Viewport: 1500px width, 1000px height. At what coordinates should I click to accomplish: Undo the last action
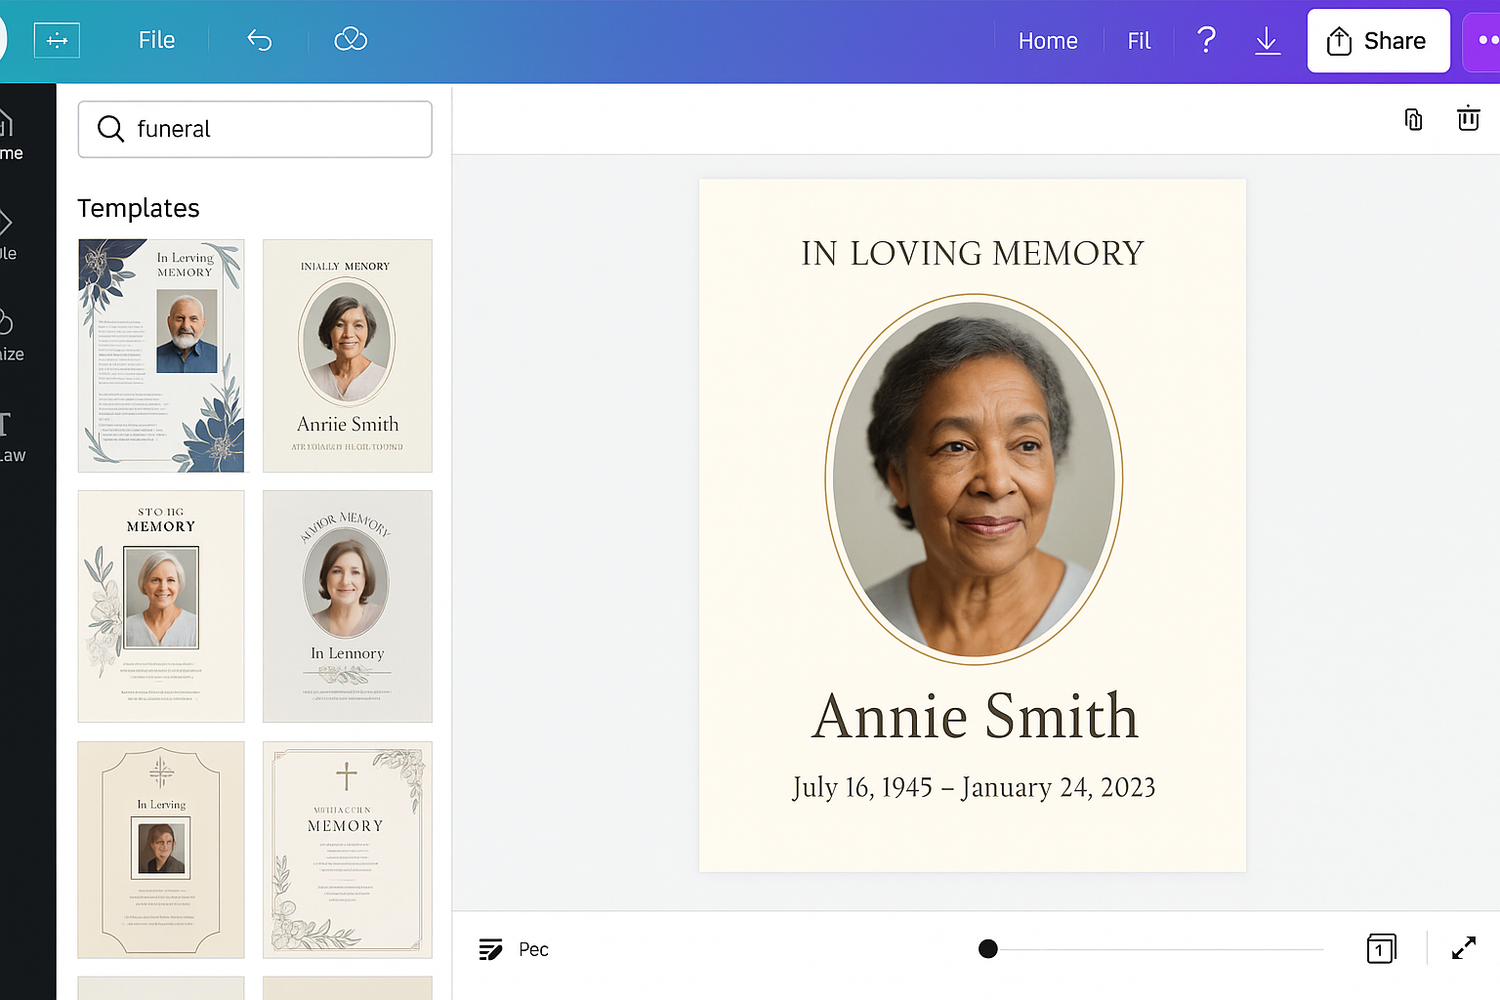pyautogui.click(x=259, y=40)
